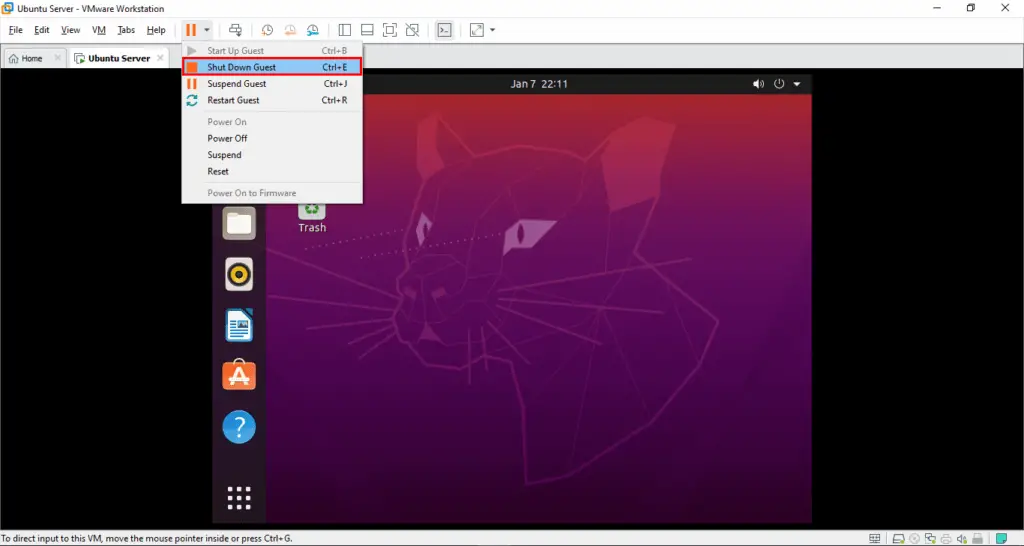Choose Shut Down Guest from the menu
The image size is (1024, 546).
tap(272, 67)
